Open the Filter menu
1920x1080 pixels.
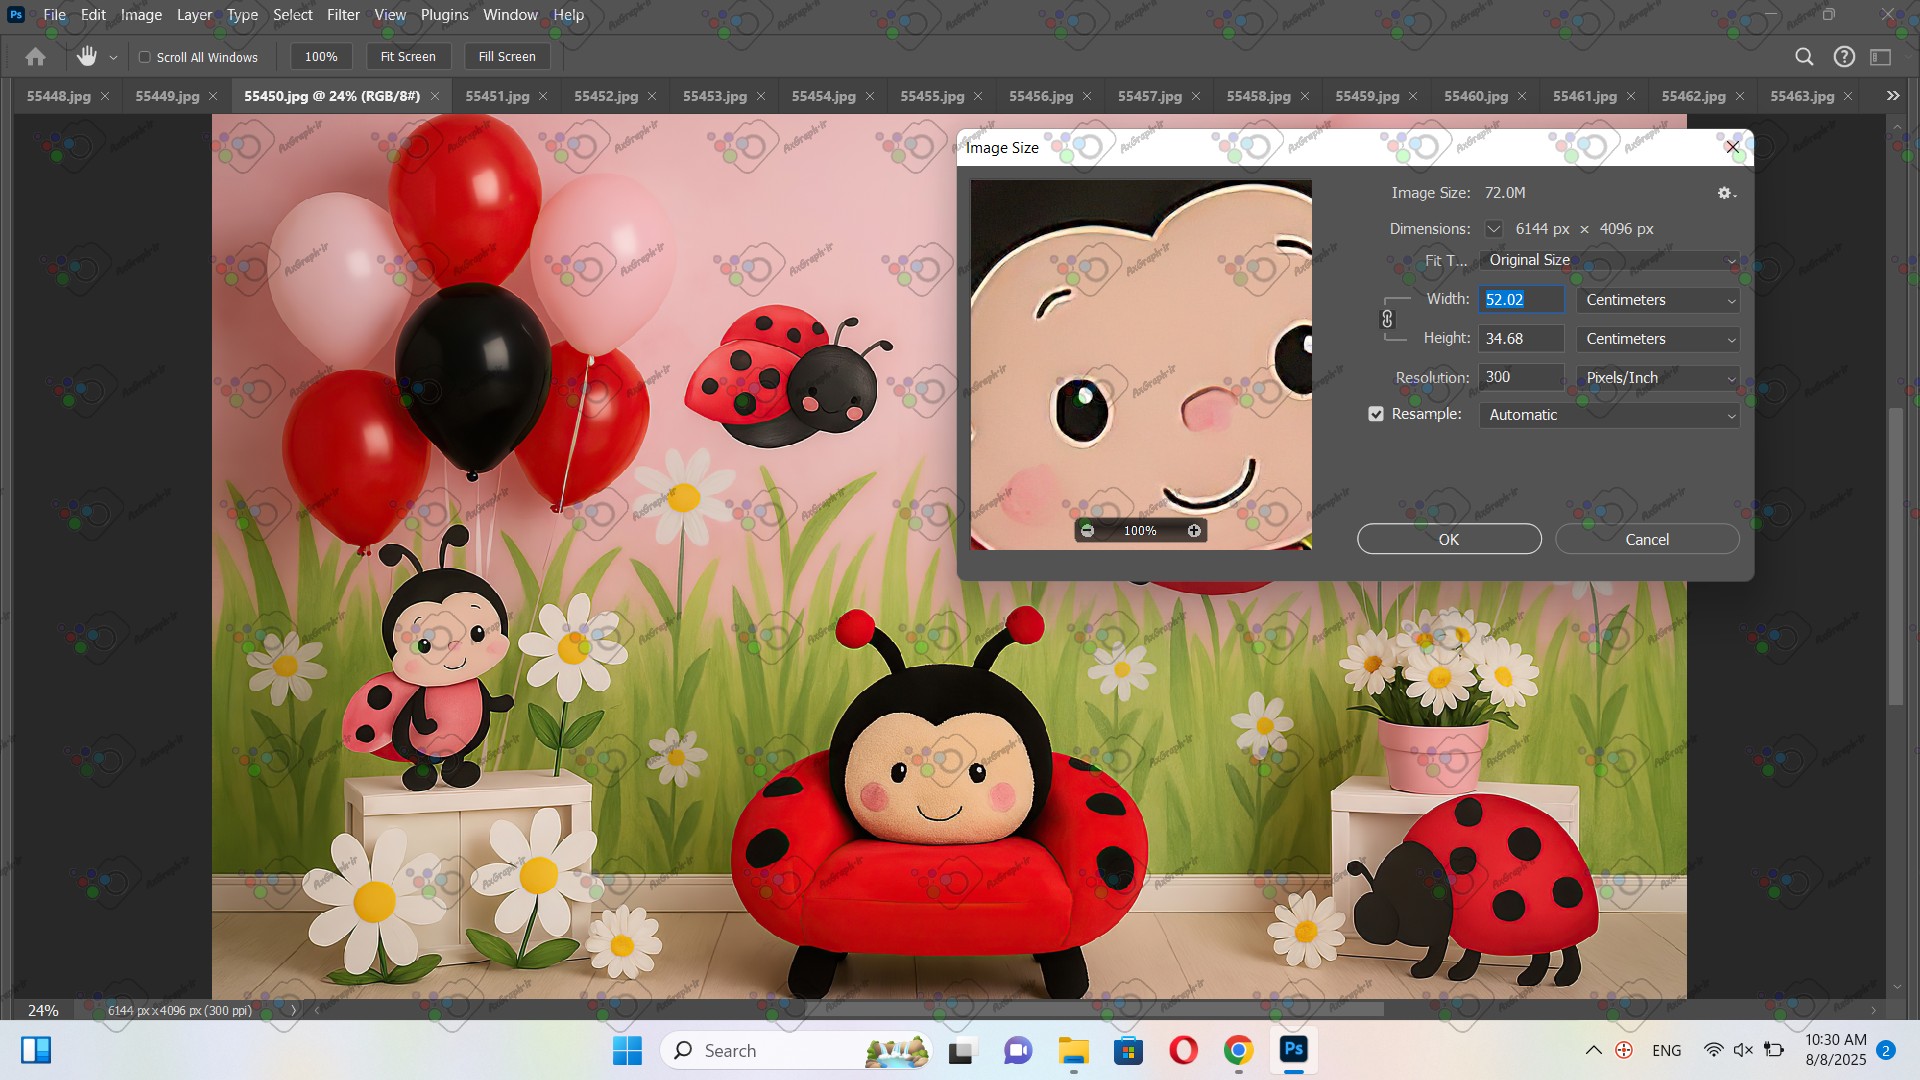[343, 15]
